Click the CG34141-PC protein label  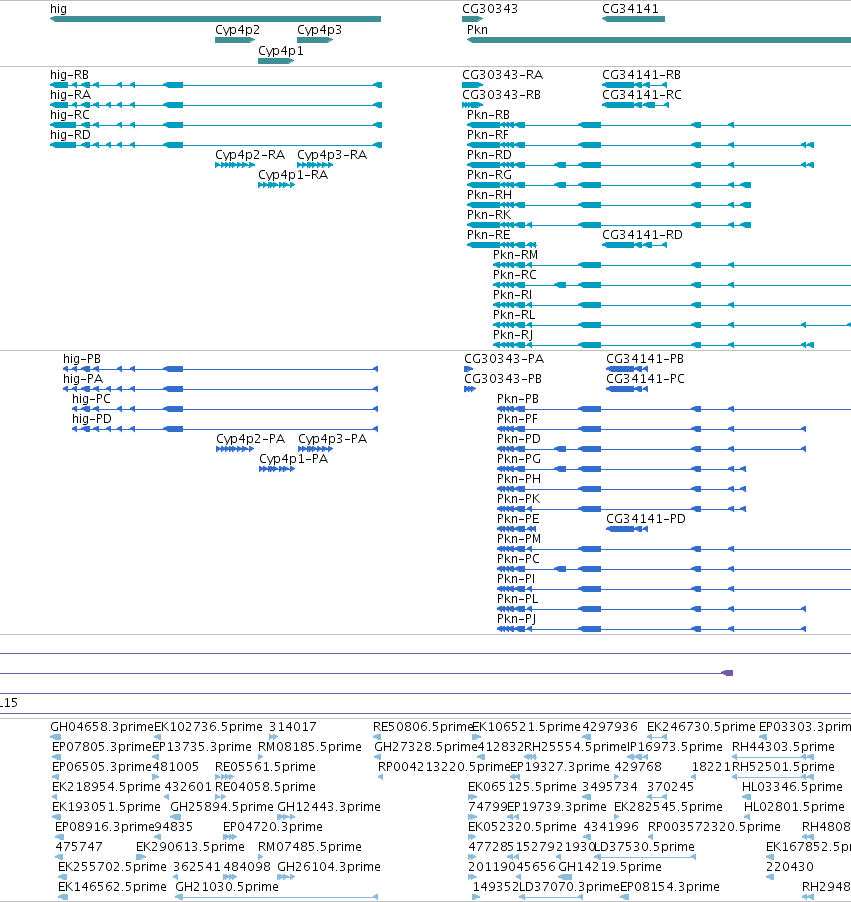coord(645,379)
